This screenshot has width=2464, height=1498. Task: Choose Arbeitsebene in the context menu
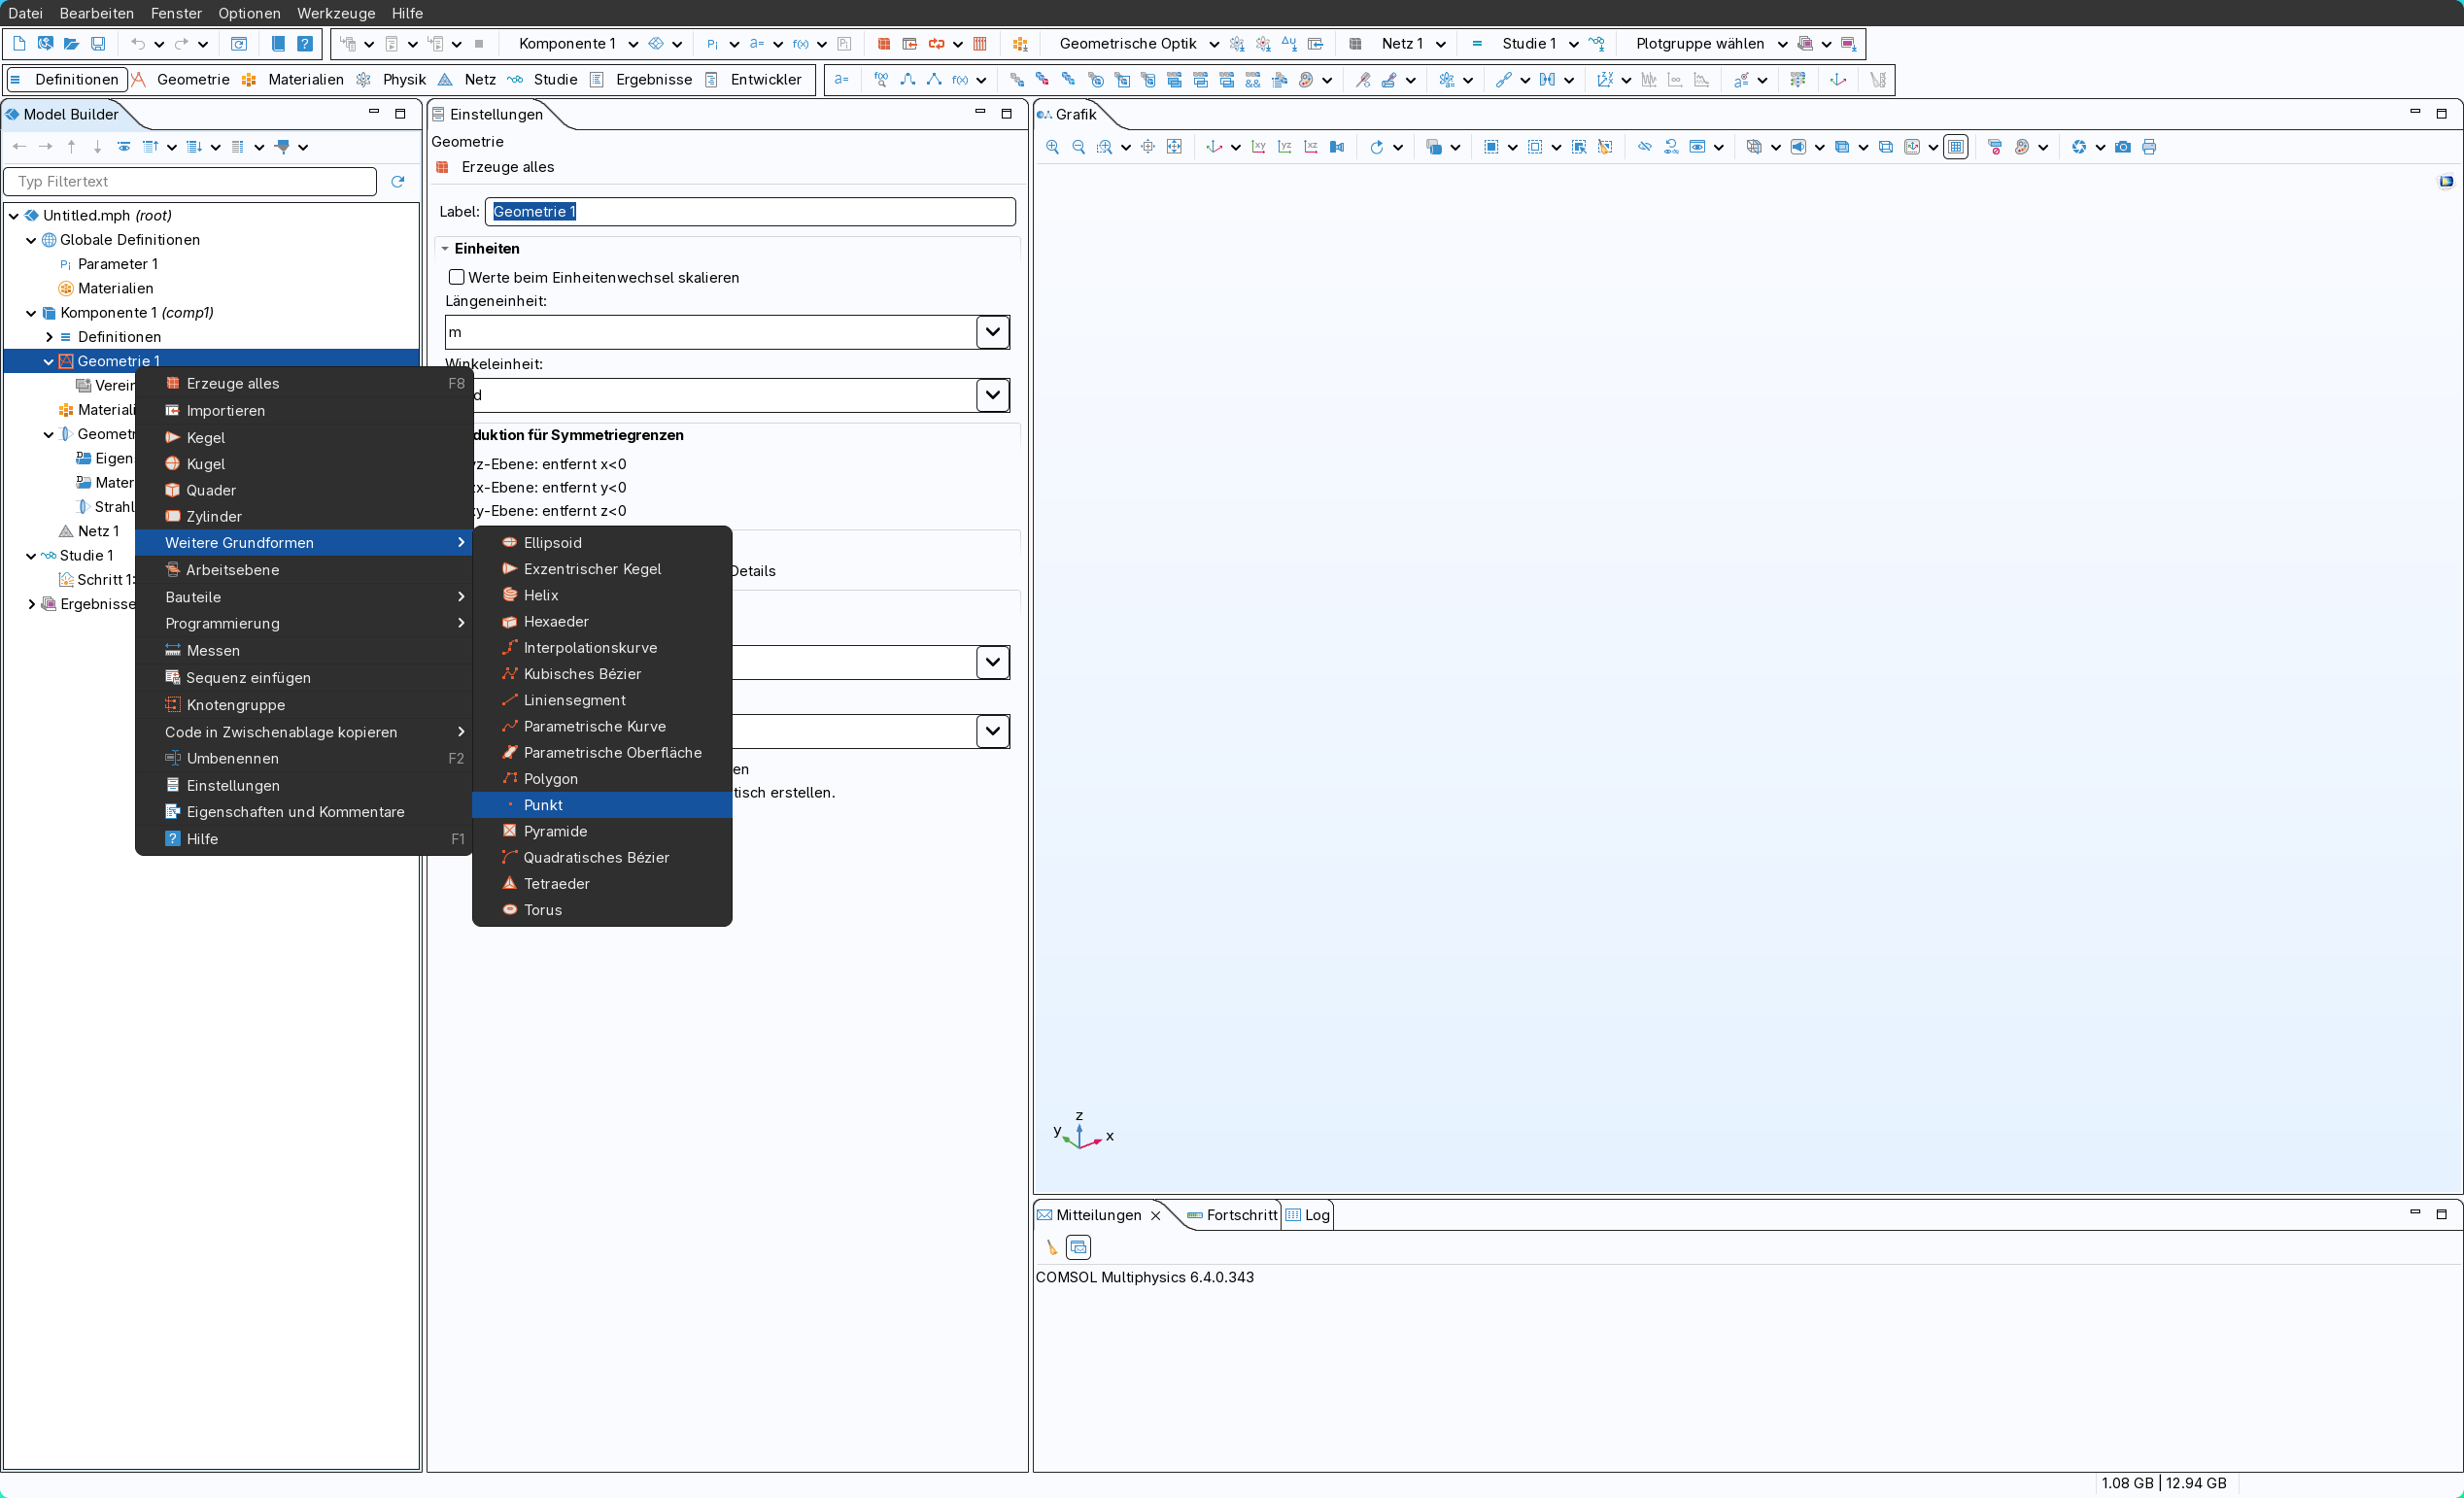232,570
